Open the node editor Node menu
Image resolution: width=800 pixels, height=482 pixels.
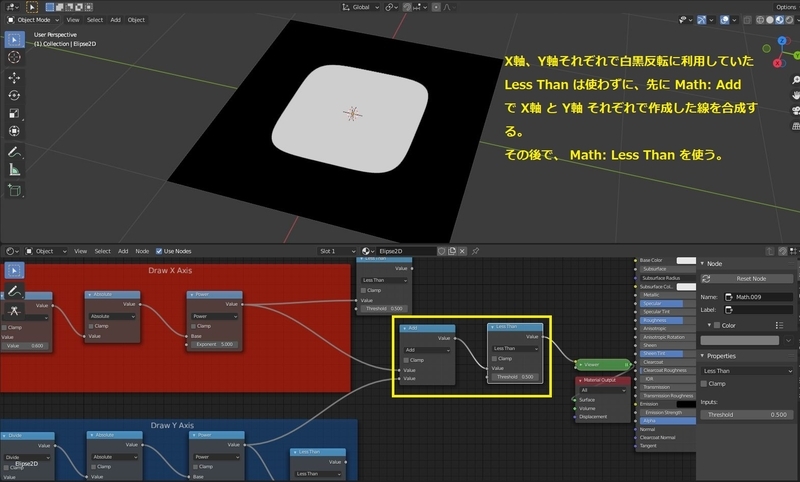click(142, 251)
